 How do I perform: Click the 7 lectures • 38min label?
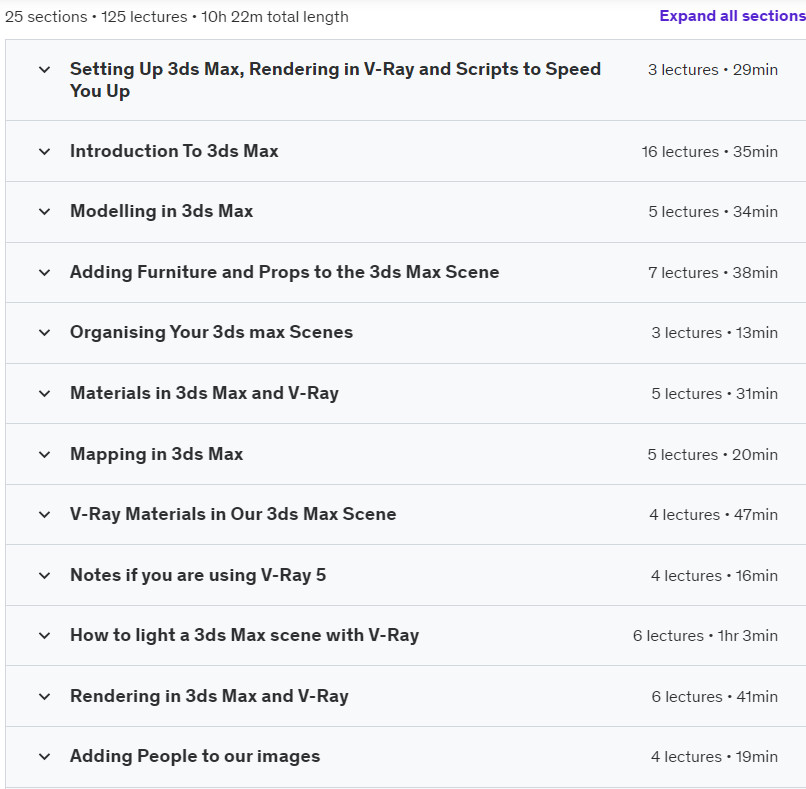pos(713,272)
